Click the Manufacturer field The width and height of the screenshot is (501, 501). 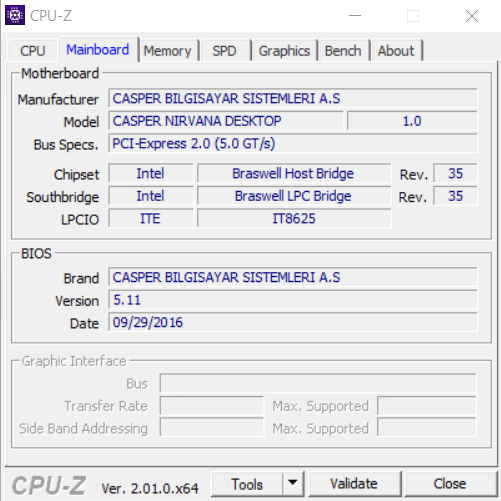[293, 98]
